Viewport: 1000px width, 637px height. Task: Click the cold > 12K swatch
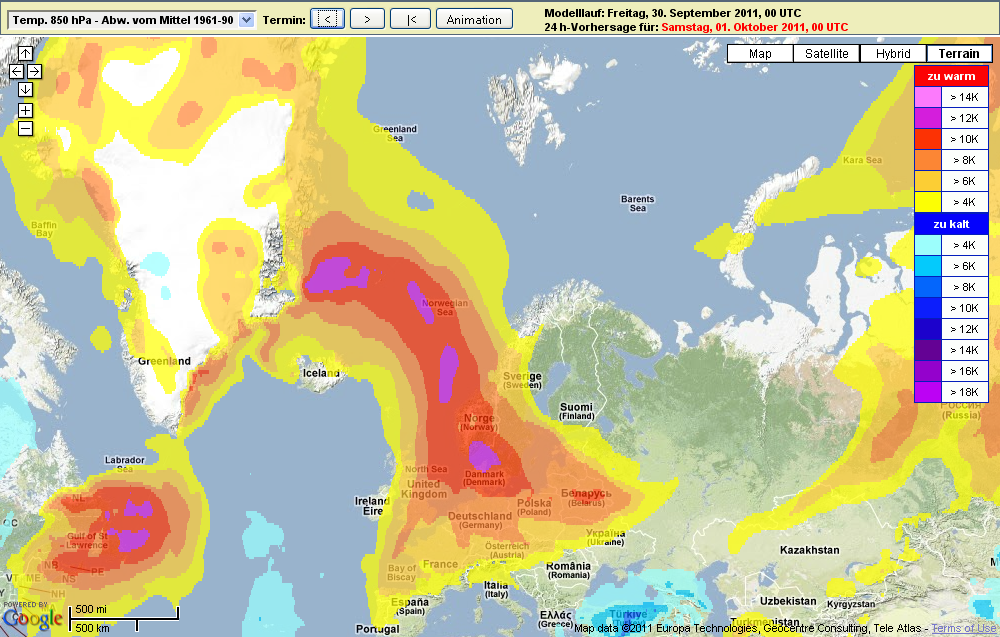coord(928,329)
